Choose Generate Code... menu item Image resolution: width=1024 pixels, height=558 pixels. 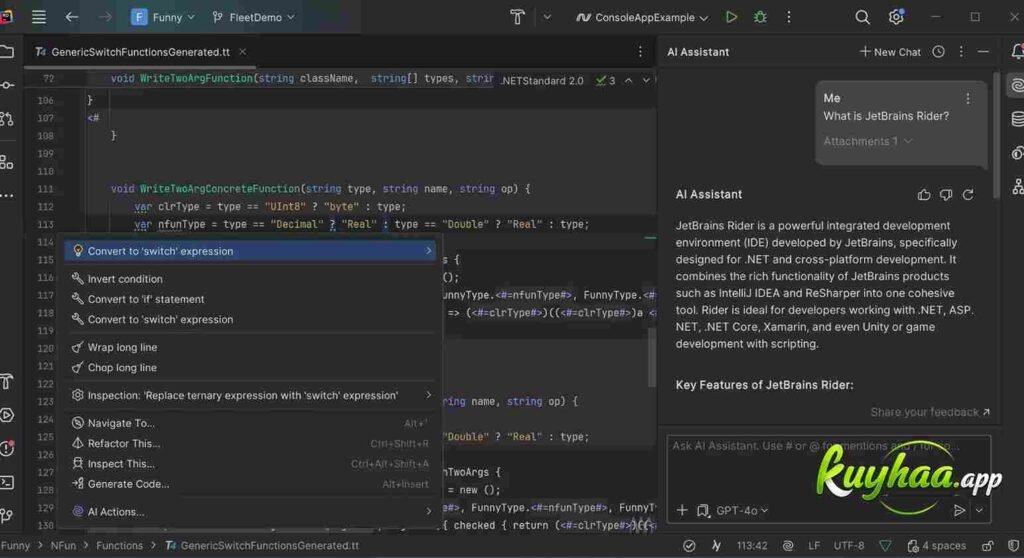click(x=250, y=484)
